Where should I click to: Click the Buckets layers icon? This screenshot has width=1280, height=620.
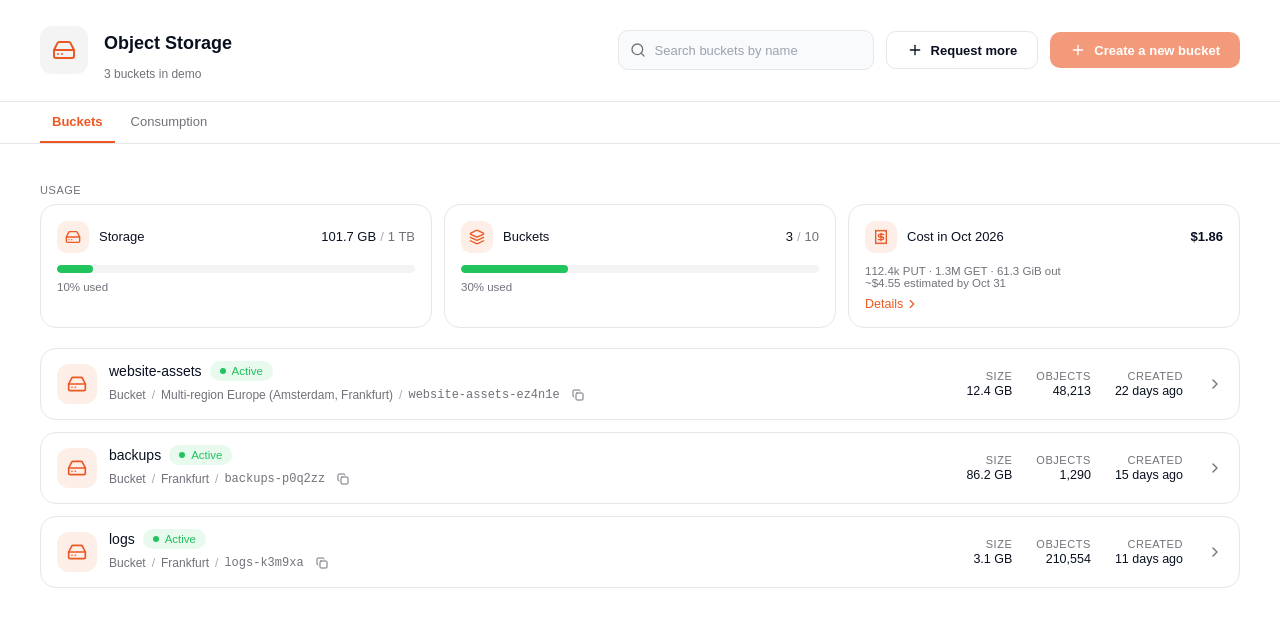coord(477,237)
